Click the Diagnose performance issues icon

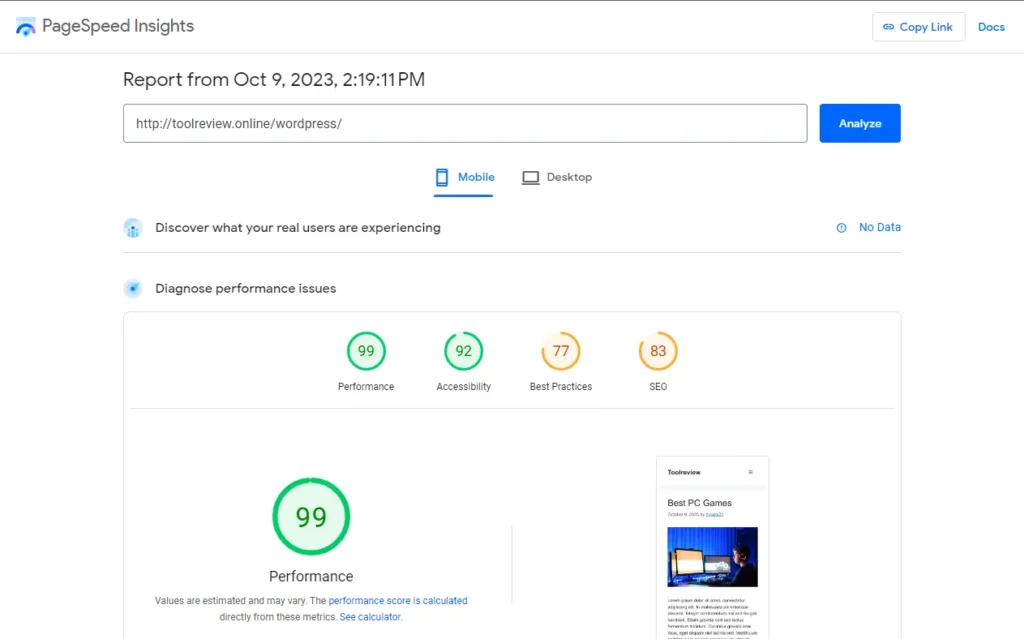[133, 288]
